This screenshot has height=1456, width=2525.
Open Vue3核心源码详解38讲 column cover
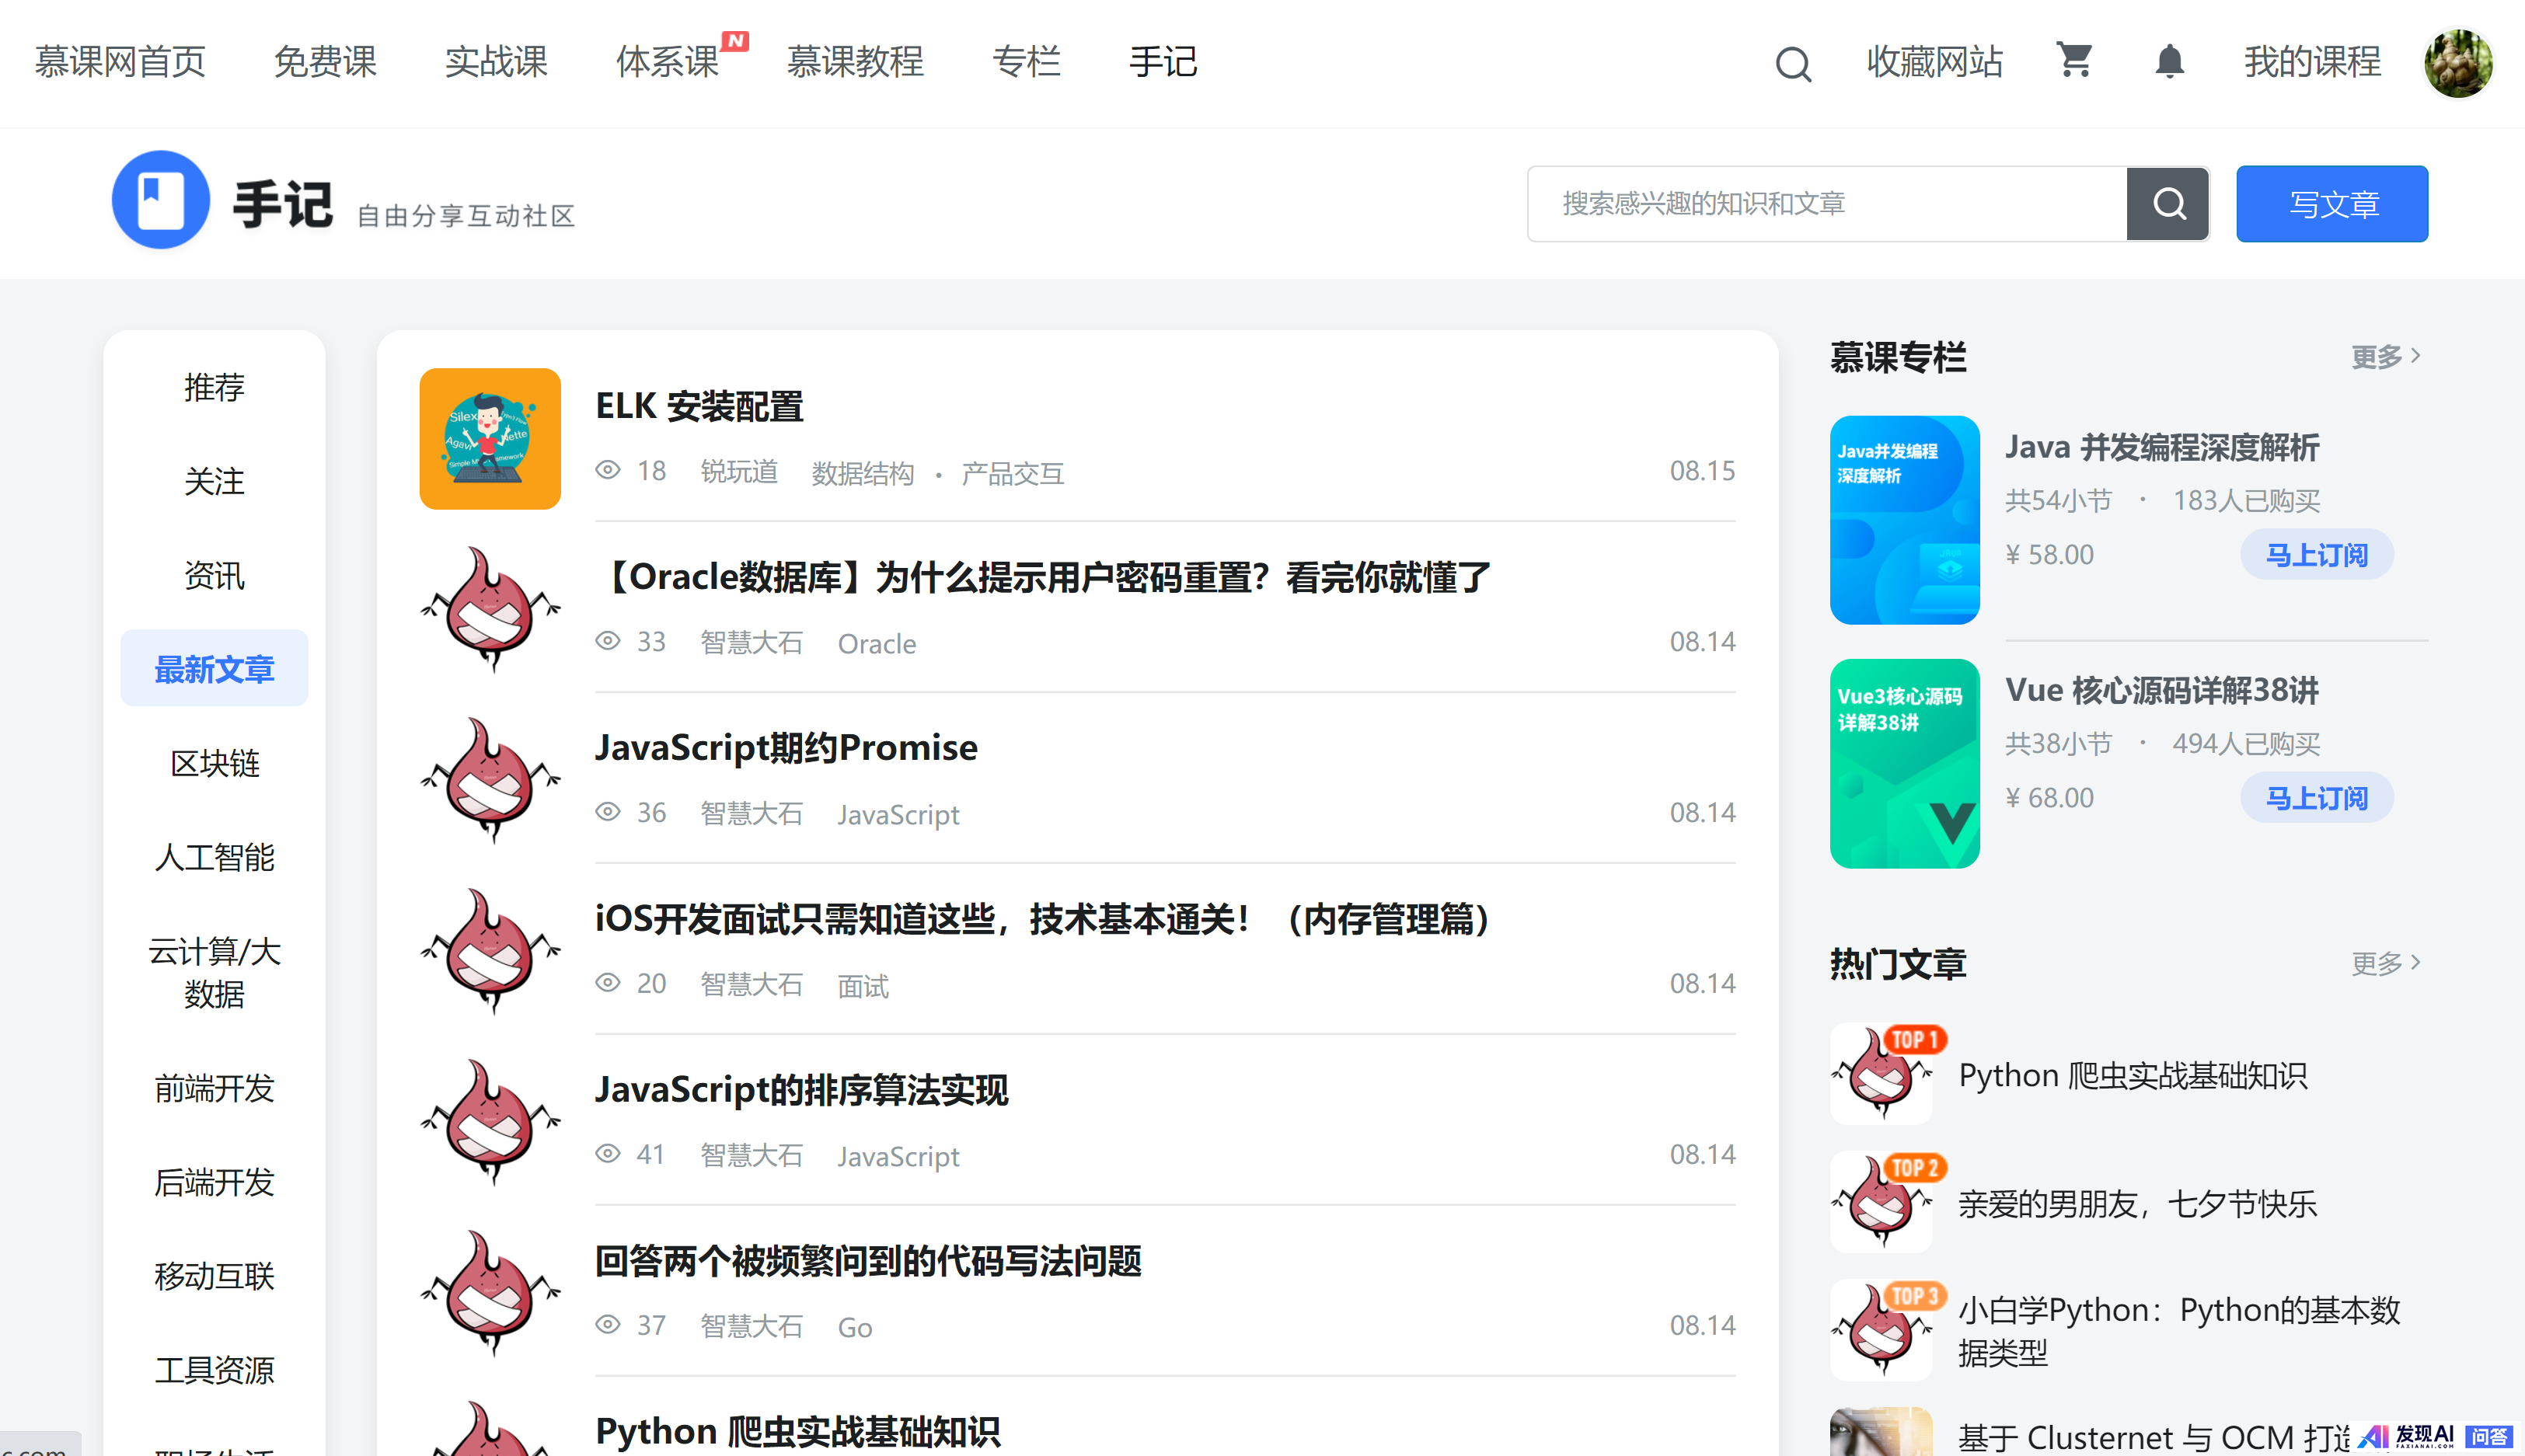coord(1904,763)
